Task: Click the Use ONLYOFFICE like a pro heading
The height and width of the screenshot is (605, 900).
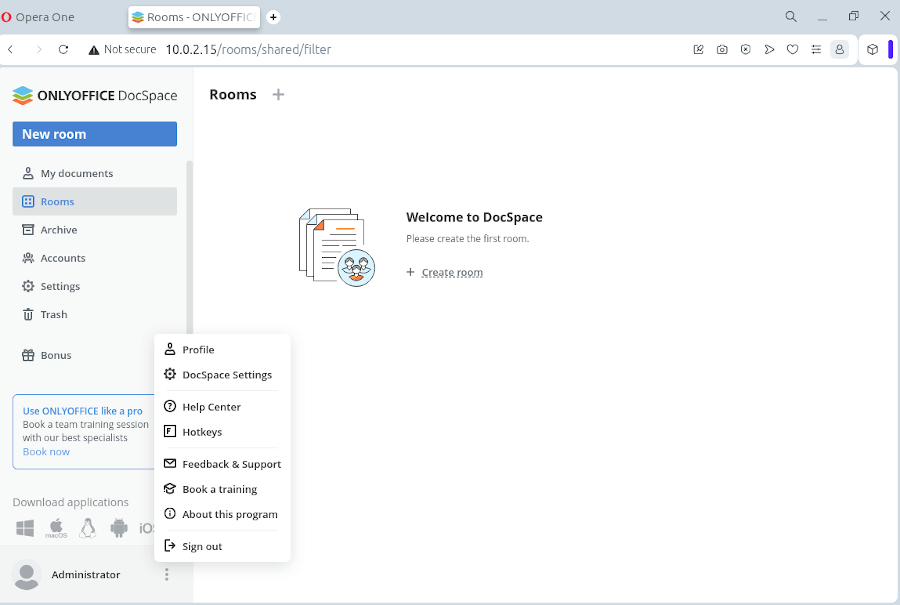Action: click(83, 411)
